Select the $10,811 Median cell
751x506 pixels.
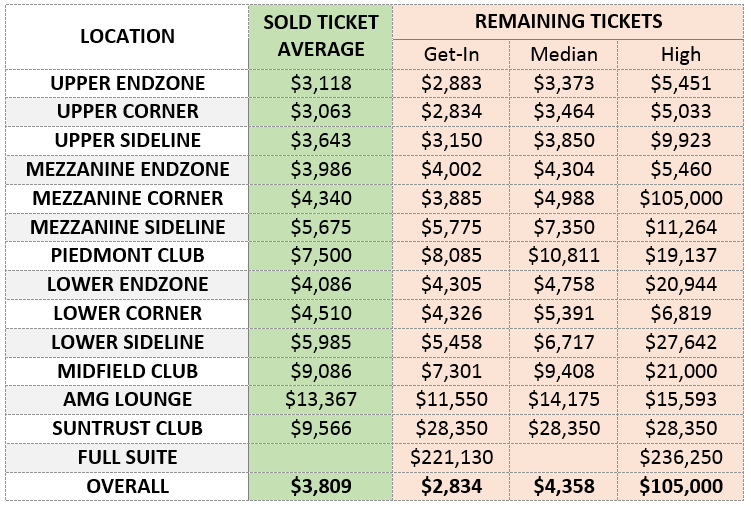[x=564, y=256]
